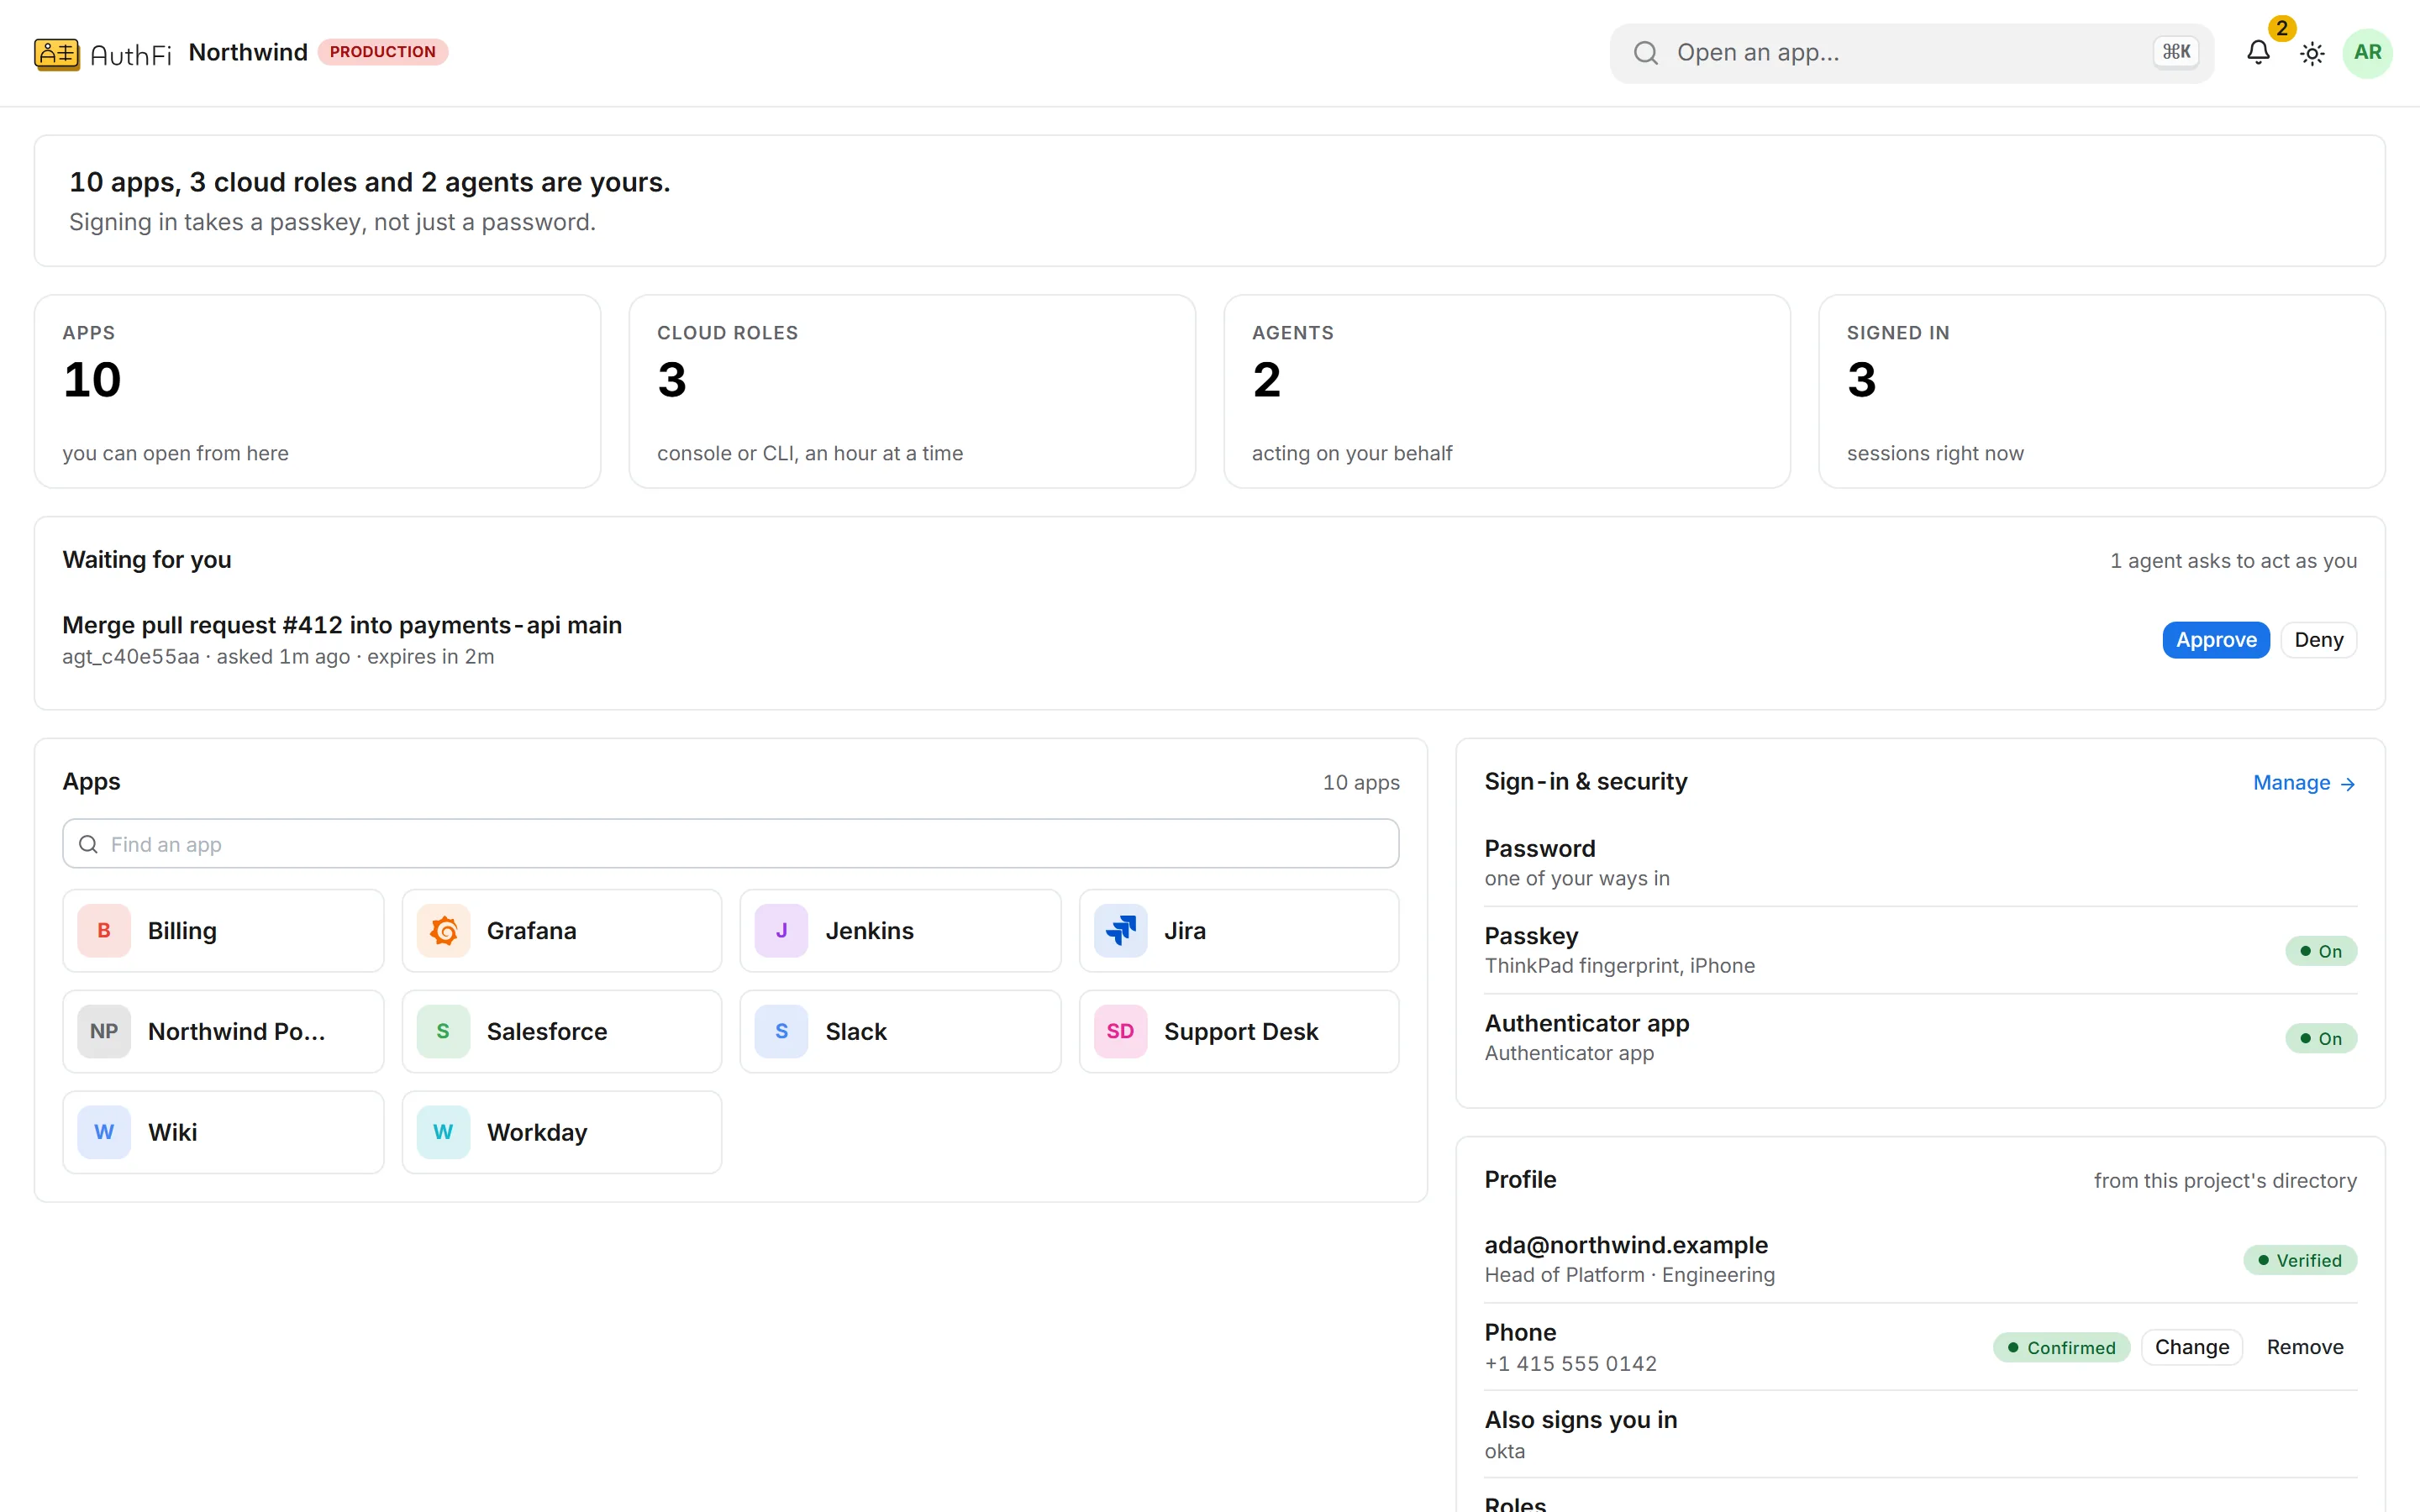Open Manage sign-in & security link

(x=2304, y=783)
